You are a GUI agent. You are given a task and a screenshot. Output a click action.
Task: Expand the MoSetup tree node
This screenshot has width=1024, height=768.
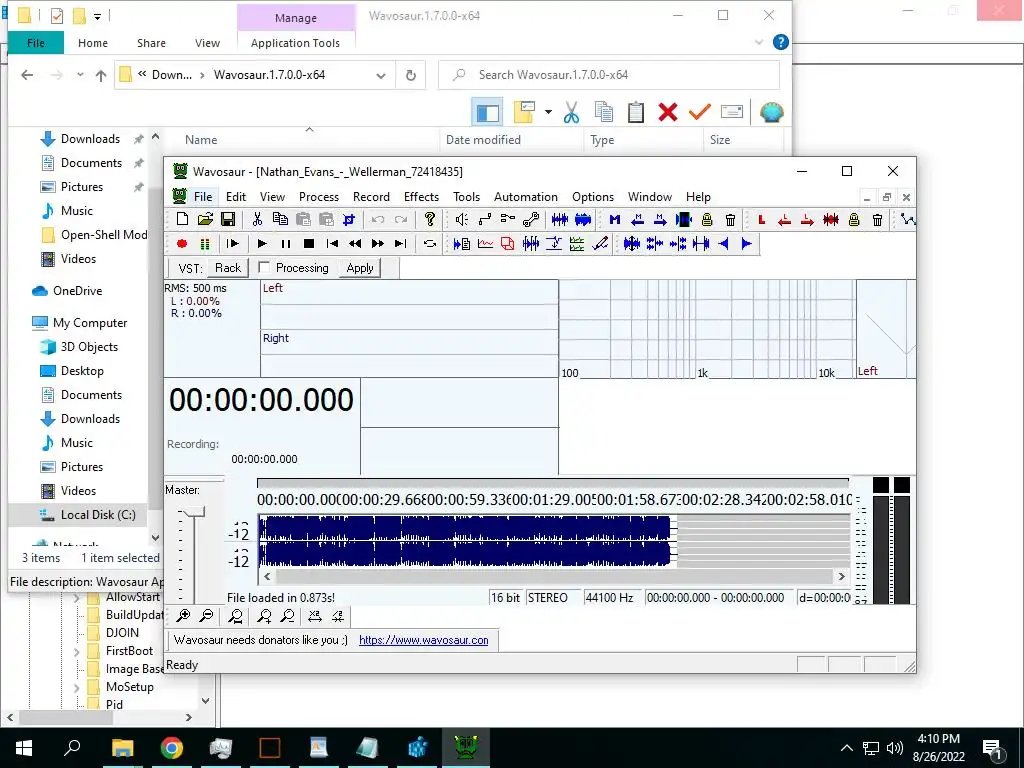(x=76, y=688)
